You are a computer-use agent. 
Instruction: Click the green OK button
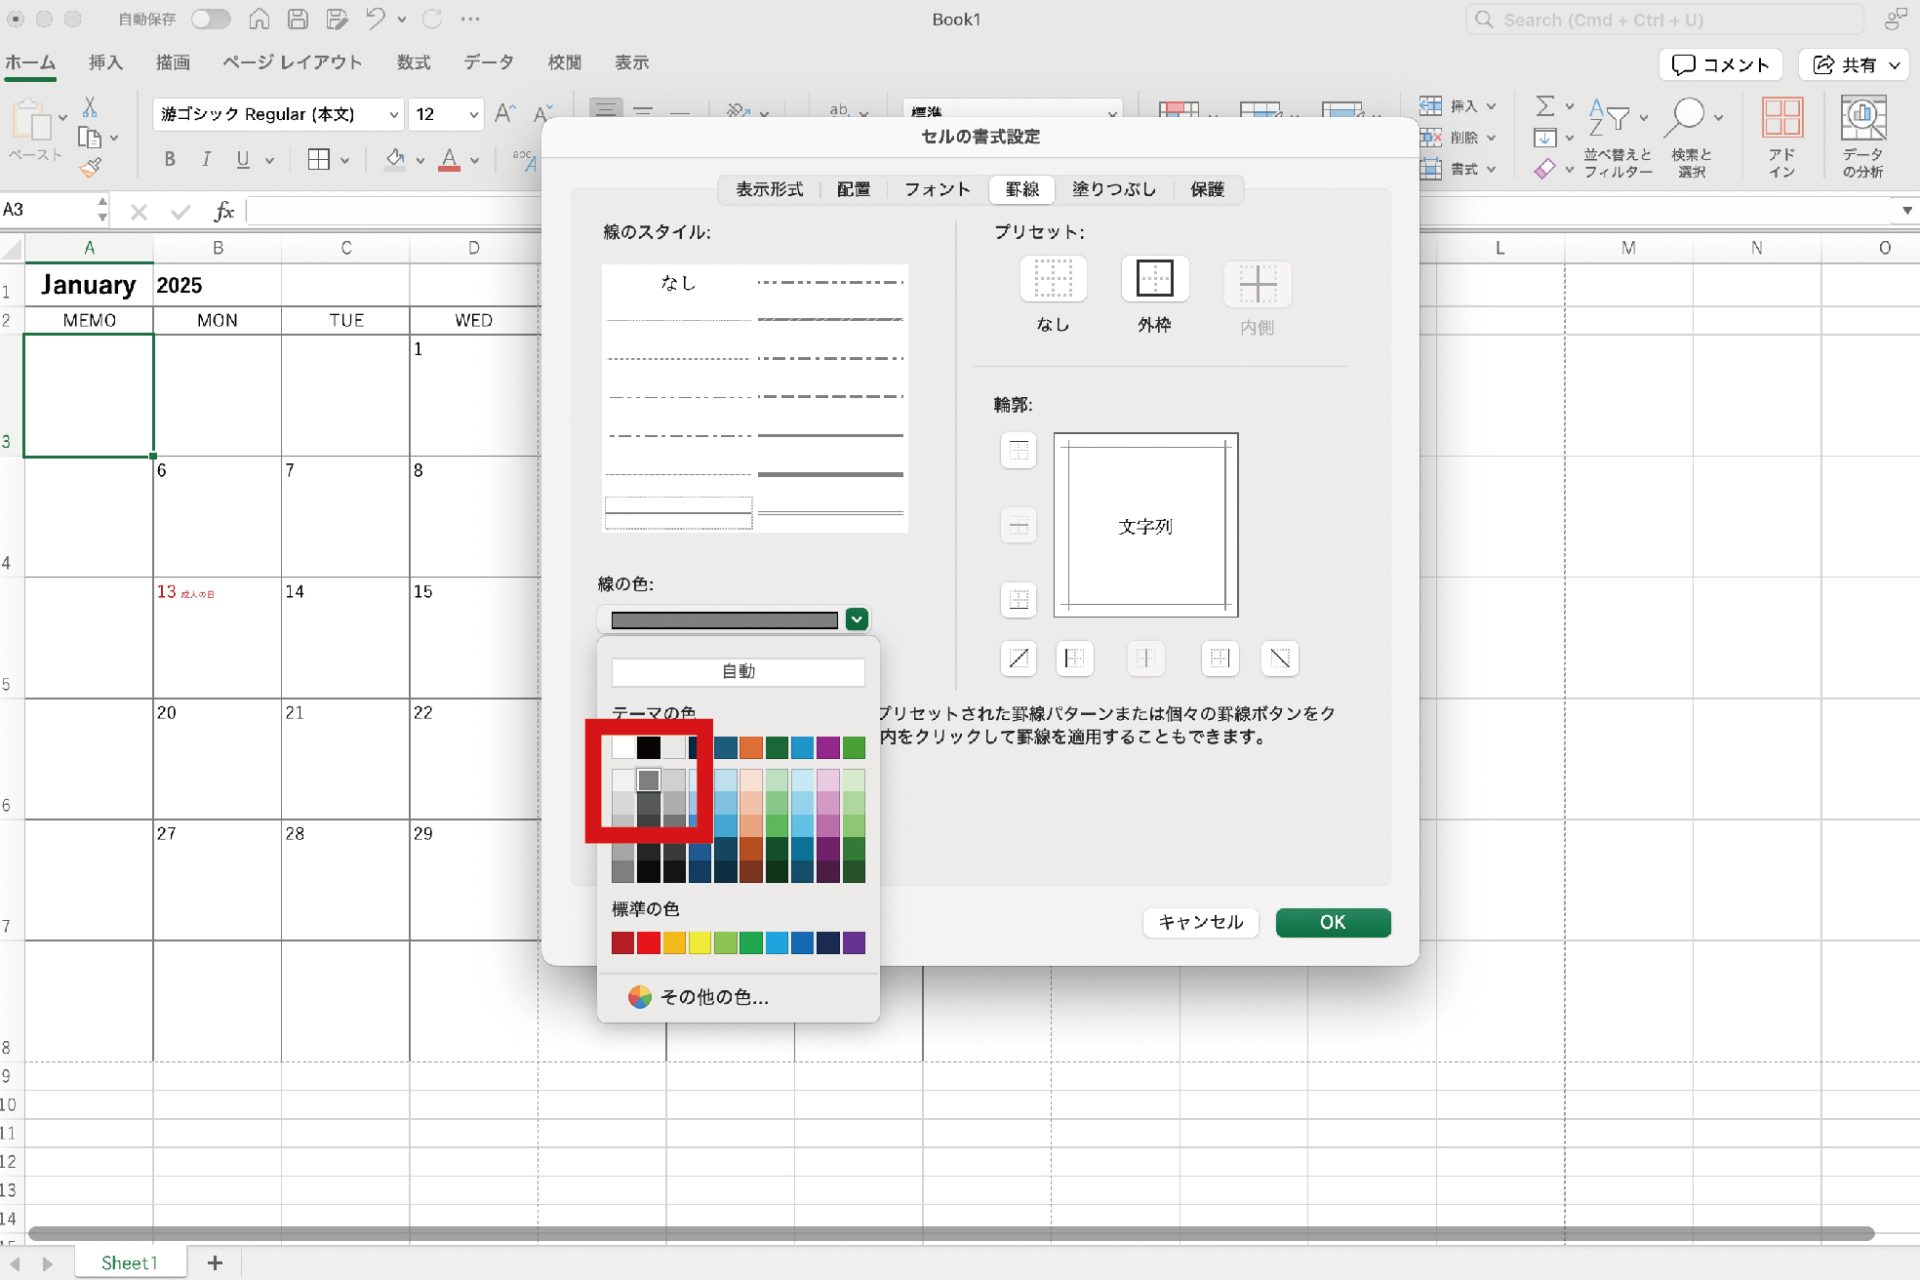pyautogui.click(x=1332, y=922)
